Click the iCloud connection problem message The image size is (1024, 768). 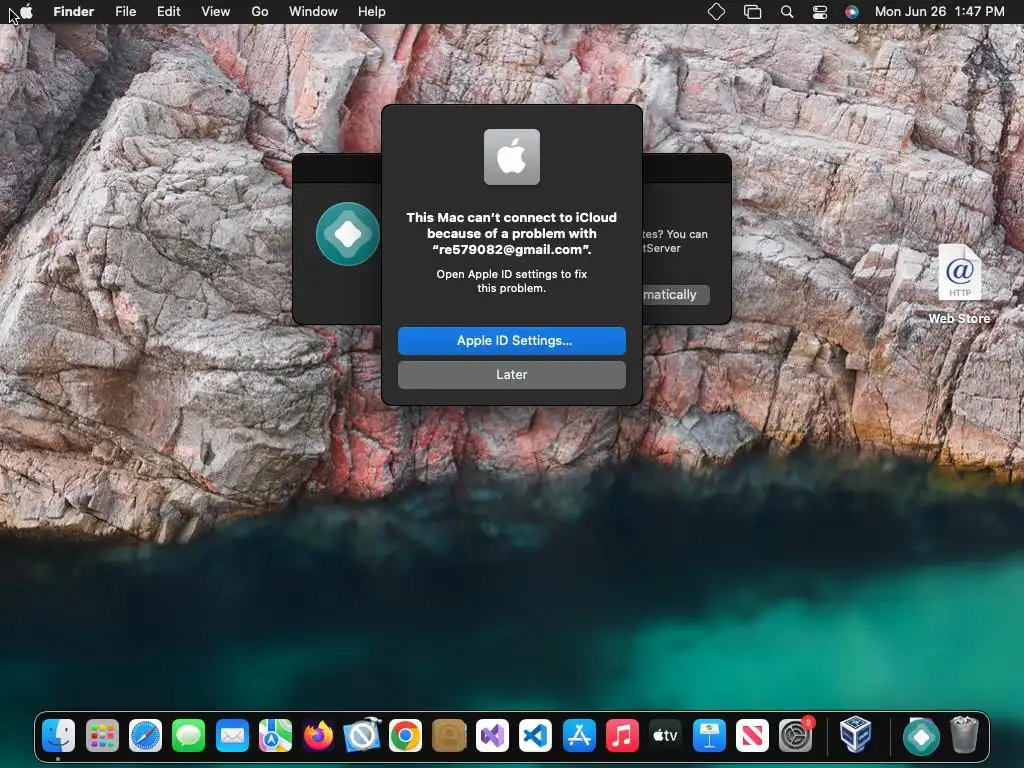[x=511, y=233]
